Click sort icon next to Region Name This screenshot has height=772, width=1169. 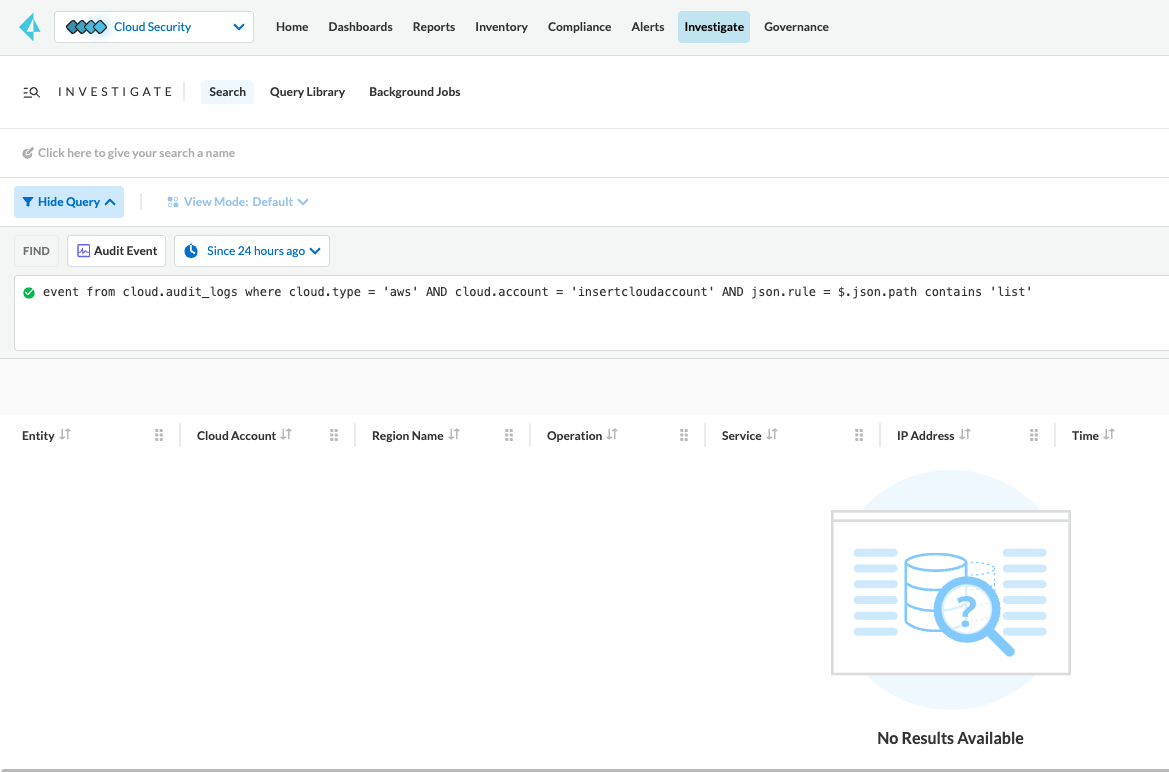[454, 435]
